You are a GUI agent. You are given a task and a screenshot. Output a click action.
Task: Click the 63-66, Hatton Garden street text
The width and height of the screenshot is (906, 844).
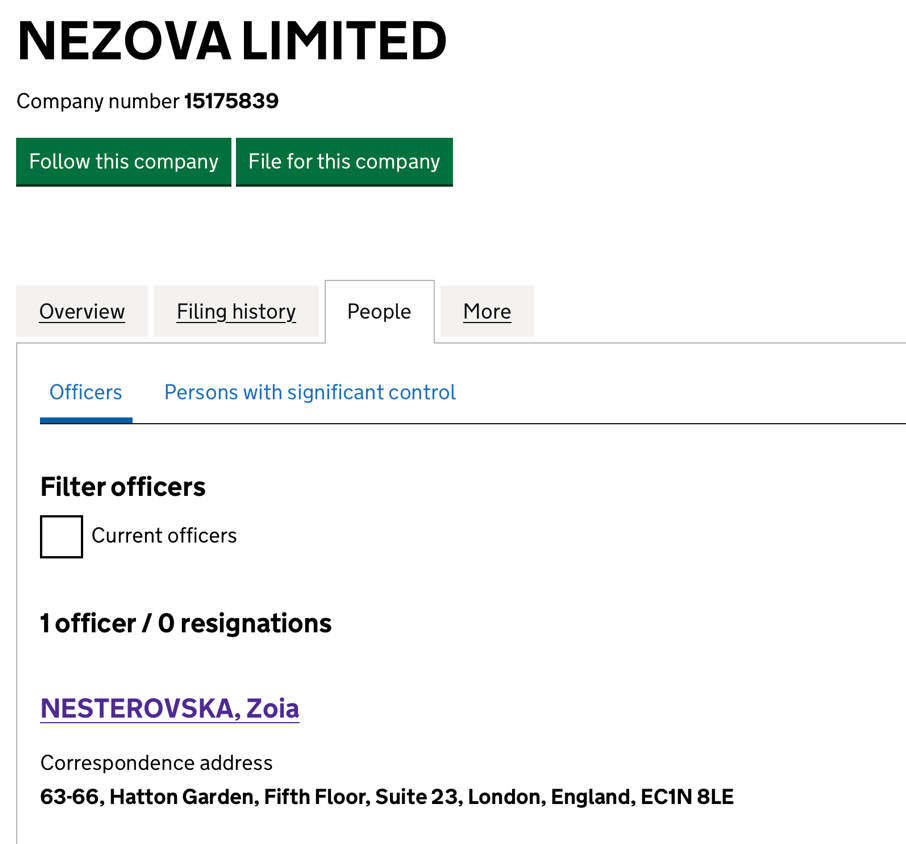149,798
